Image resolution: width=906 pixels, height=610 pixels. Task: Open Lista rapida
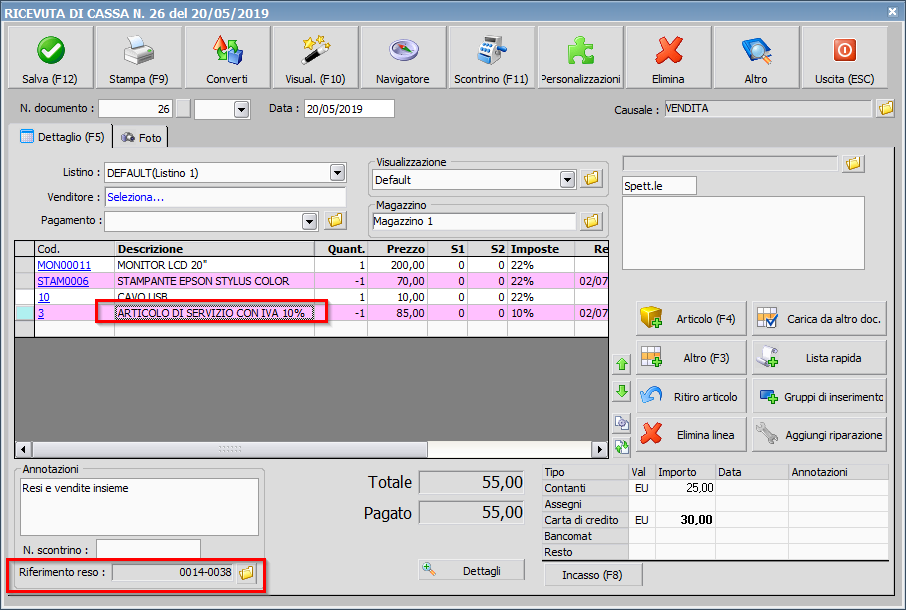819,358
